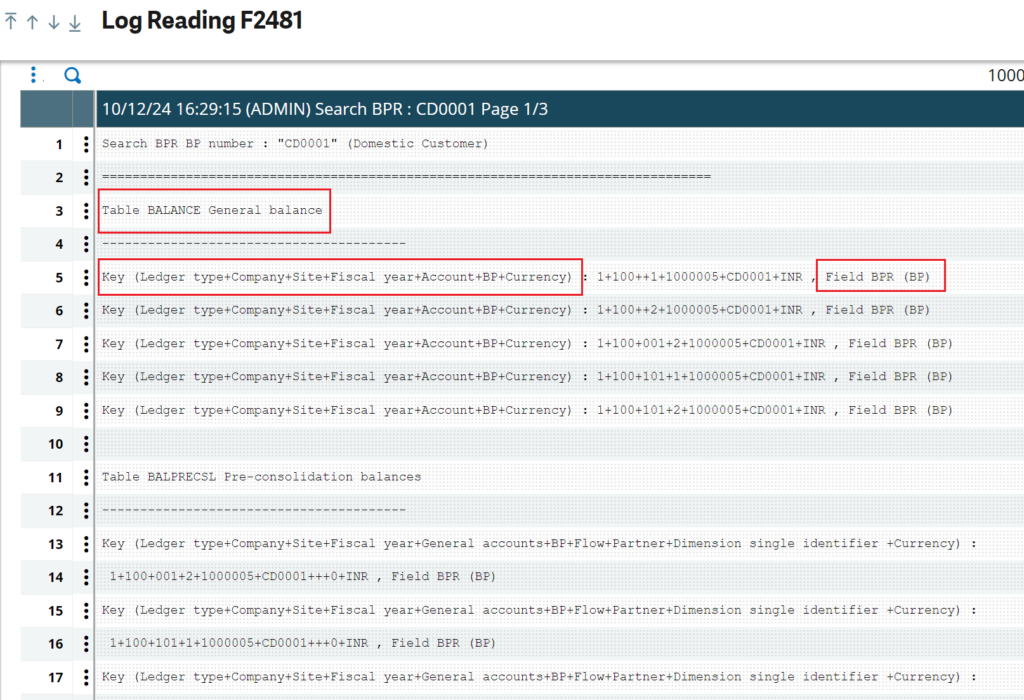
Task: Select the Log Reading F2481 title
Action: click(x=202, y=21)
